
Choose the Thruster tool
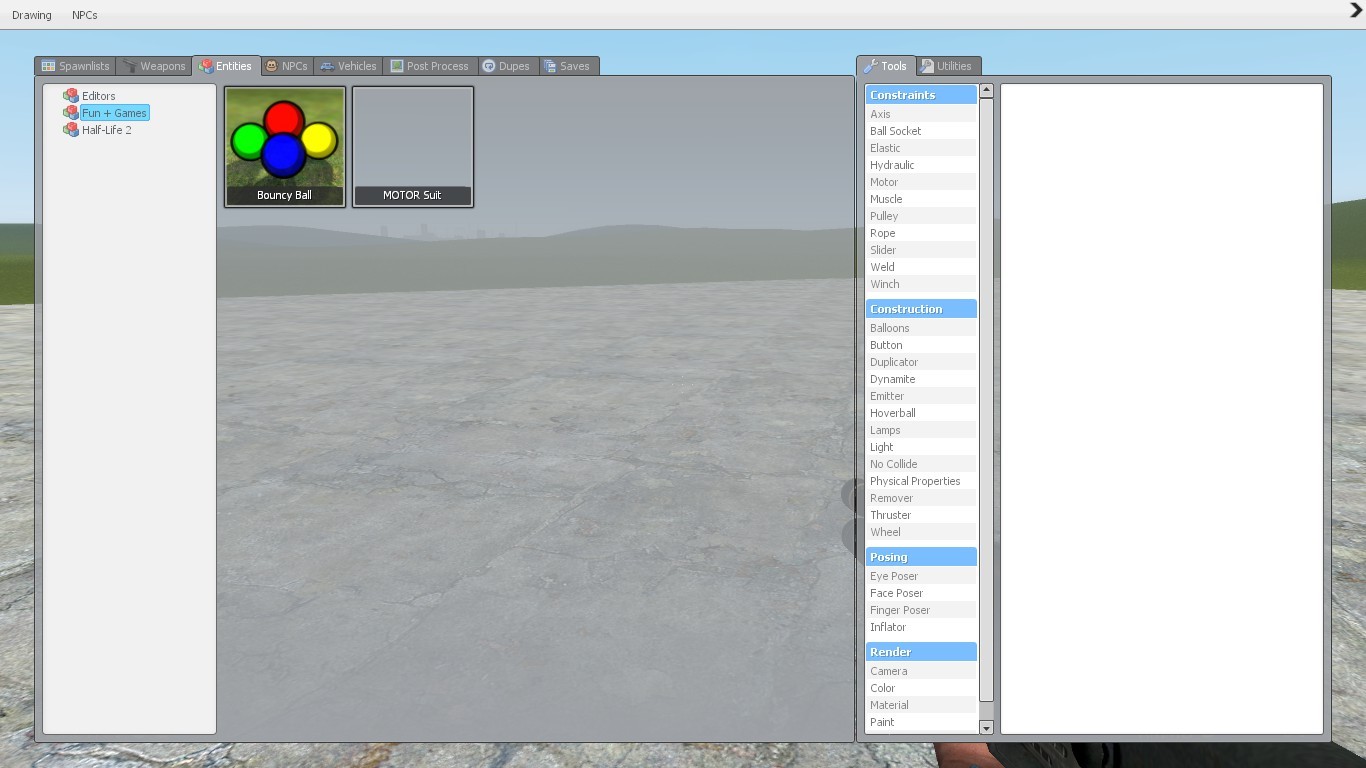(890, 515)
